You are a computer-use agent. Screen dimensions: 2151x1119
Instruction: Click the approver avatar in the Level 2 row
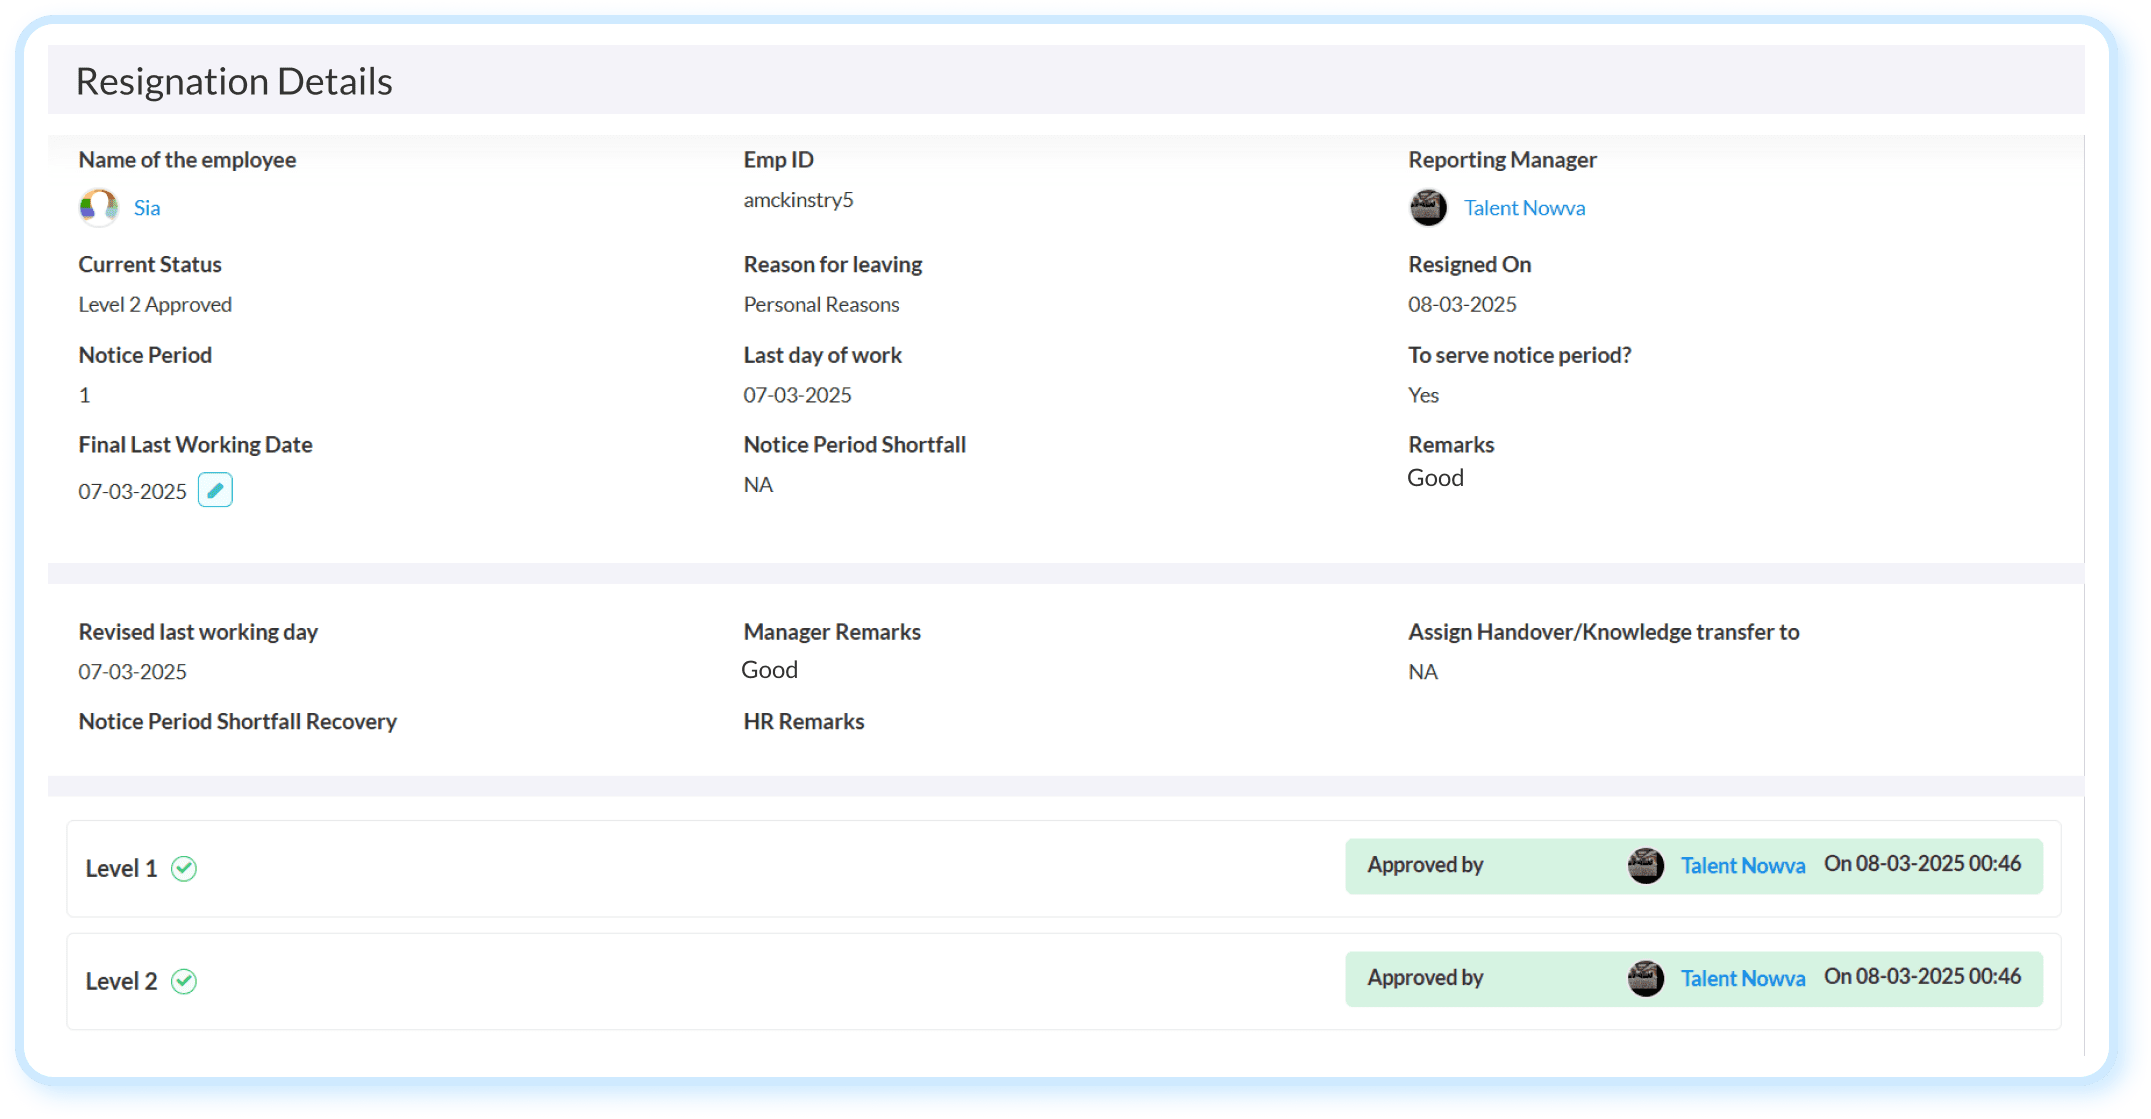1645,978
